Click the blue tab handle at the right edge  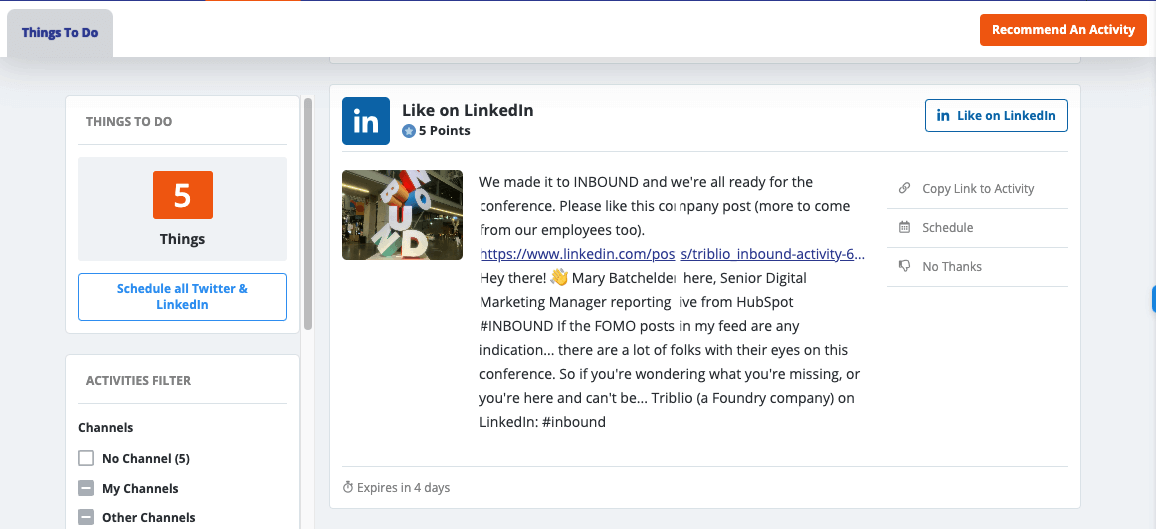pyautogui.click(x=1153, y=299)
